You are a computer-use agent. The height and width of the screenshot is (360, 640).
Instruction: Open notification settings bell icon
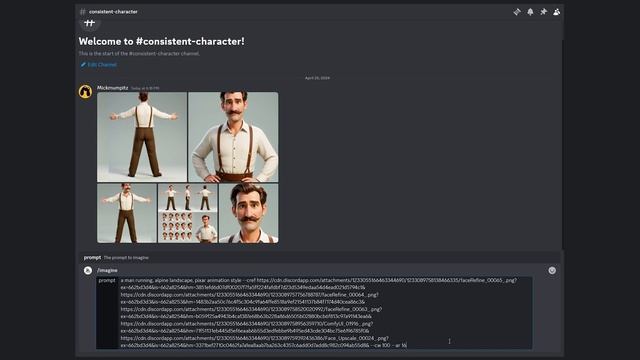click(530, 12)
